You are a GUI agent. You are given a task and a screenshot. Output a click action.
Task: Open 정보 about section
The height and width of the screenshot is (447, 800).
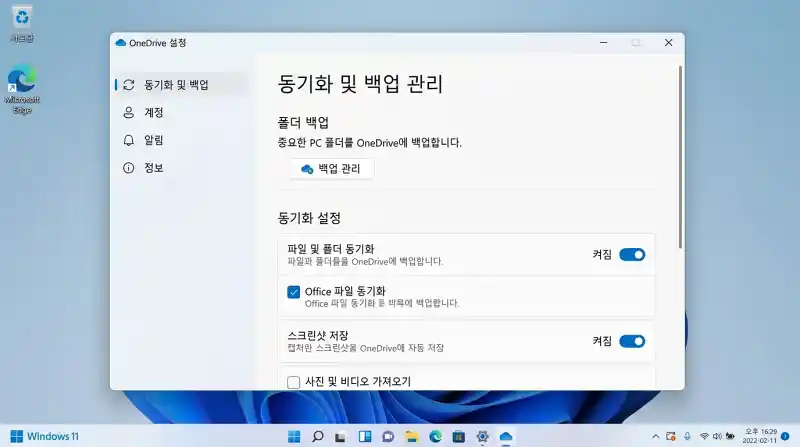181,167
